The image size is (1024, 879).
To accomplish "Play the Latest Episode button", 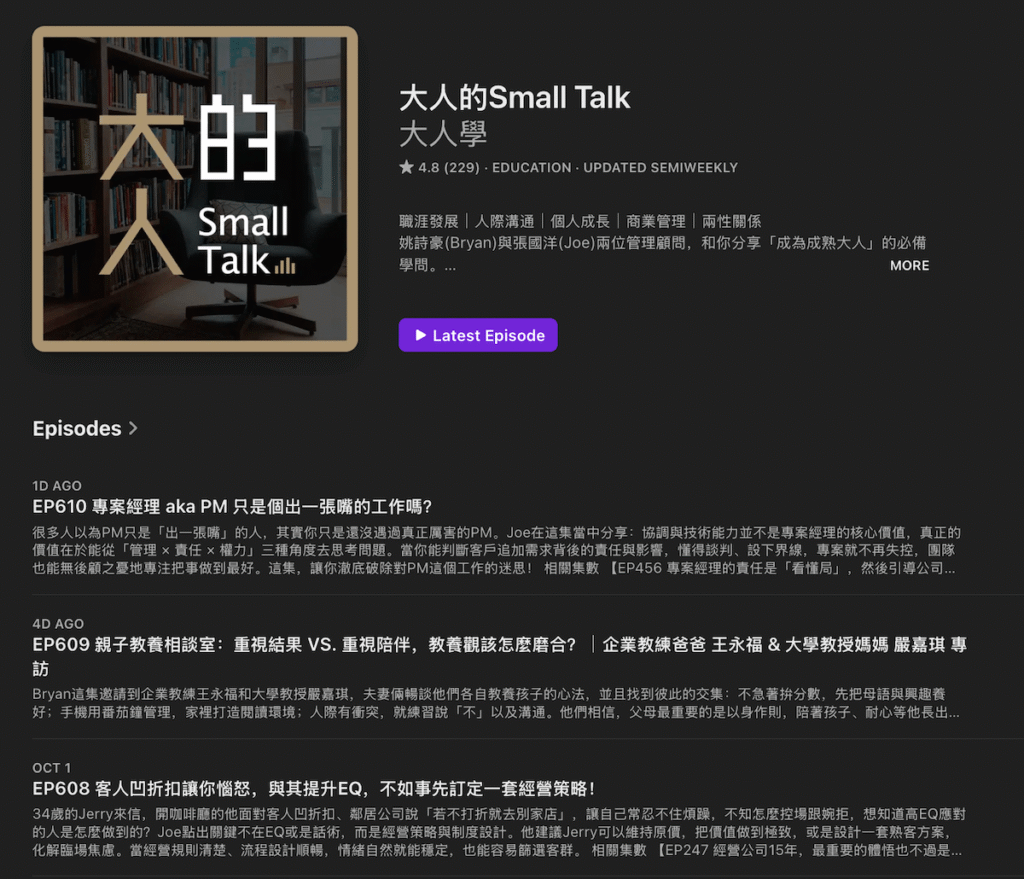I will coord(477,335).
